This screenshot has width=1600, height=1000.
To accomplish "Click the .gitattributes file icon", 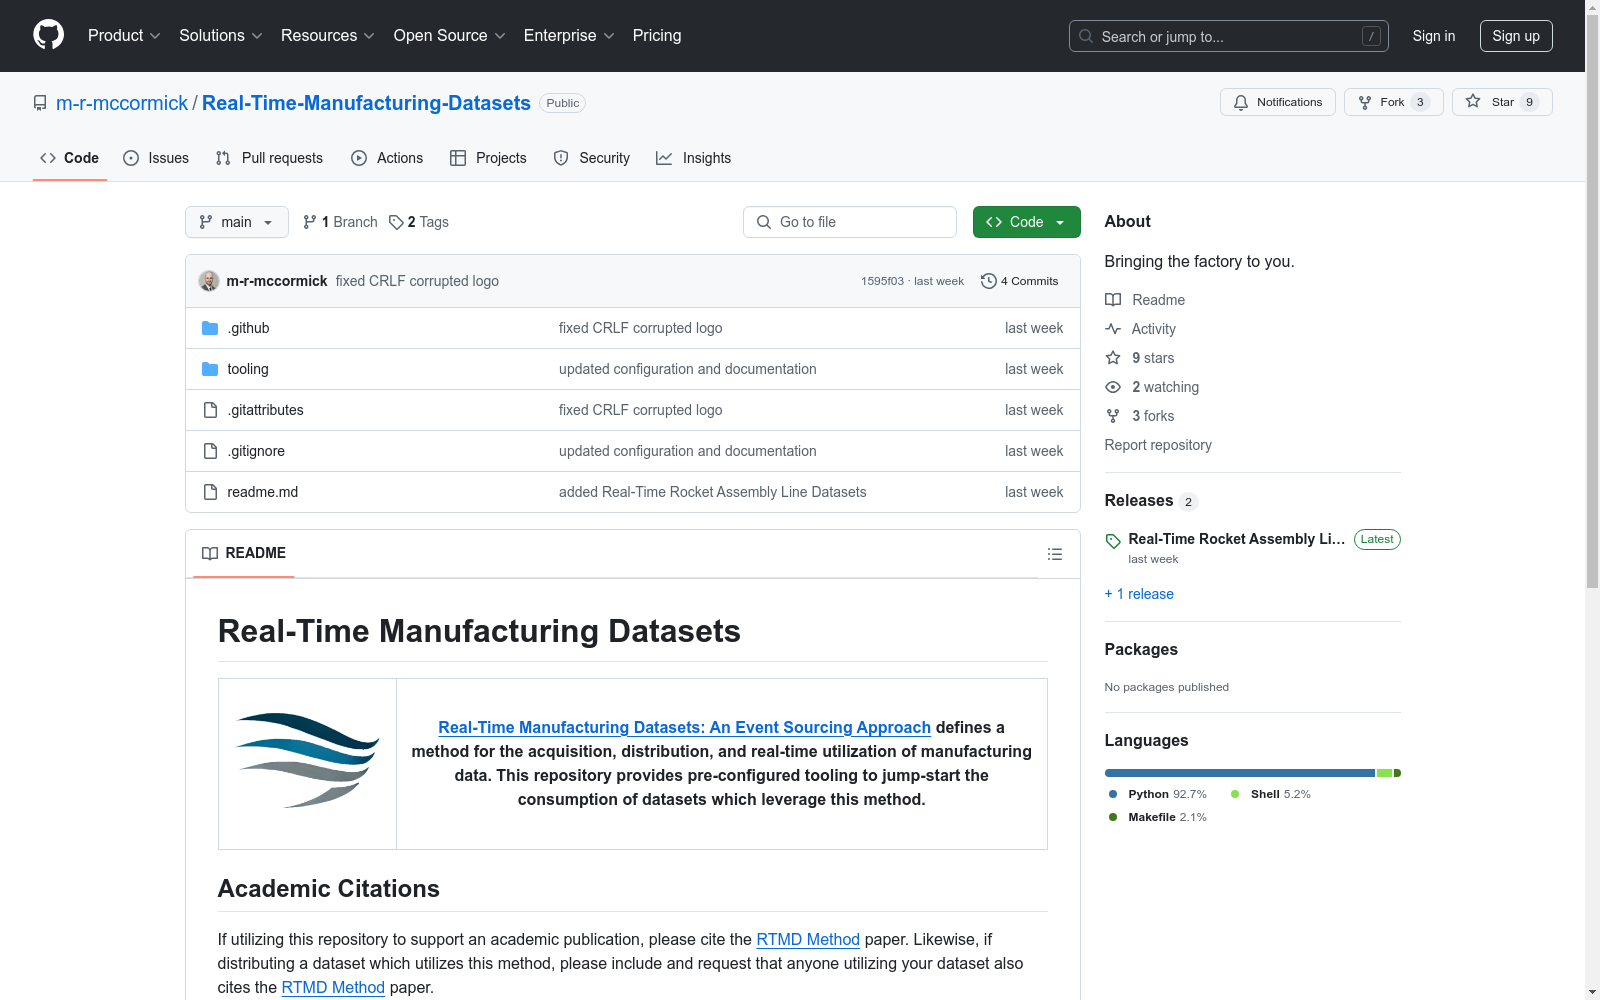I will (x=210, y=410).
